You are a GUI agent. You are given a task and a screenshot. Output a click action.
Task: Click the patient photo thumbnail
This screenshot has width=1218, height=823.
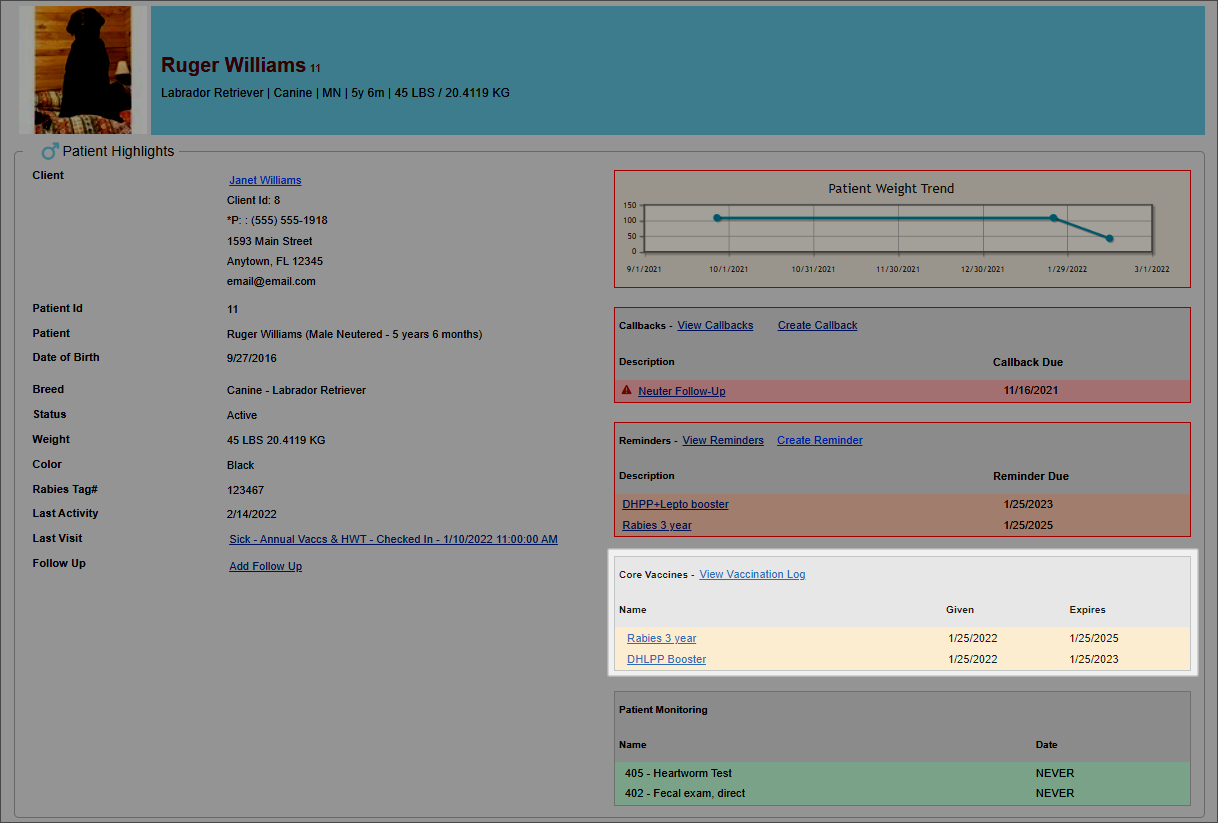tap(83, 70)
